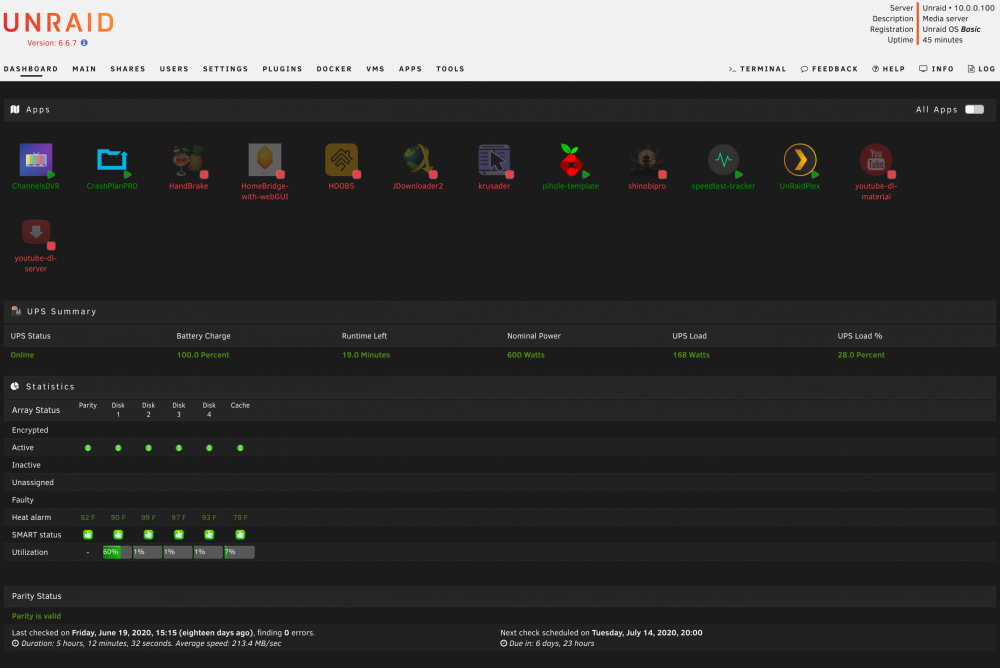Click the 28.0 Percent load value
Screen dimensions: 1000x668
[x=861, y=355]
